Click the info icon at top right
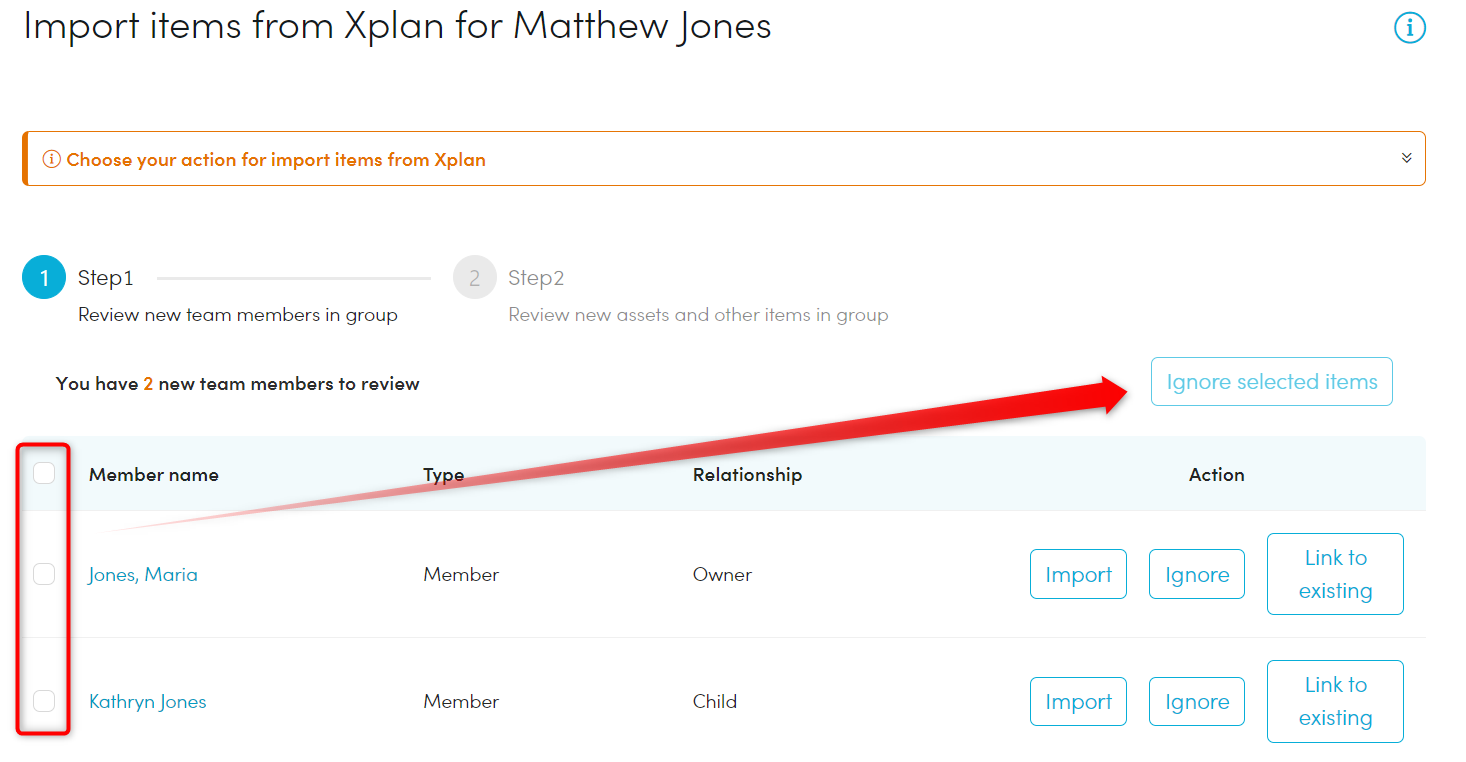The image size is (1466, 762). [x=1409, y=28]
